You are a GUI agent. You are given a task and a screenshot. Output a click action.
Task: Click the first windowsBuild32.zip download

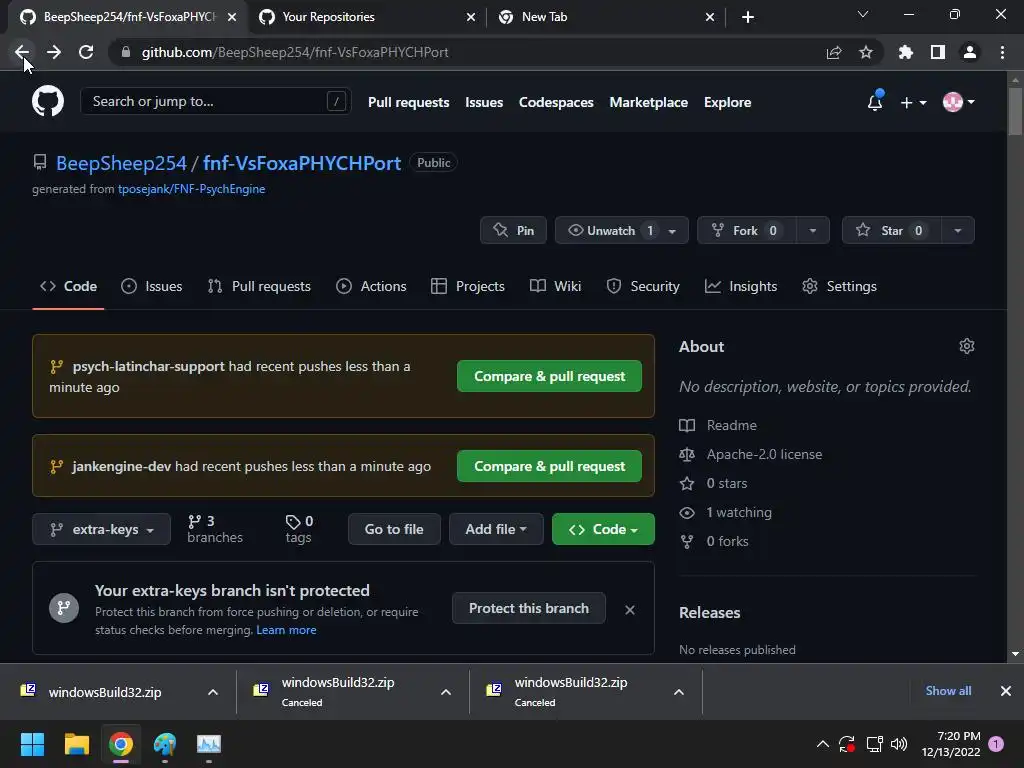[x=104, y=692]
